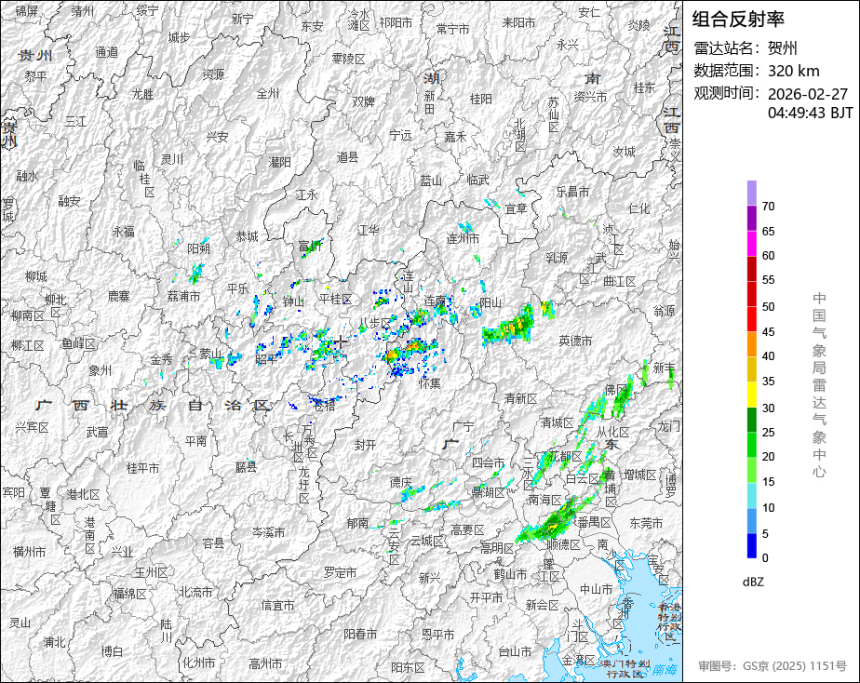Click the orange 40–45 dBZ legend swatch
This screenshot has height=683, width=860.
(751, 345)
